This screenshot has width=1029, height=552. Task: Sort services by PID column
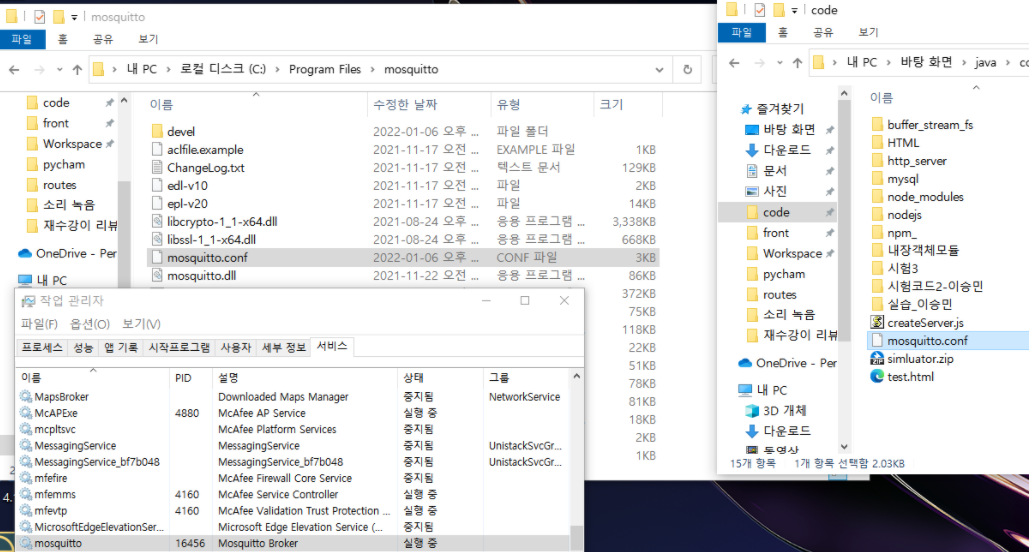tap(183, 378)
